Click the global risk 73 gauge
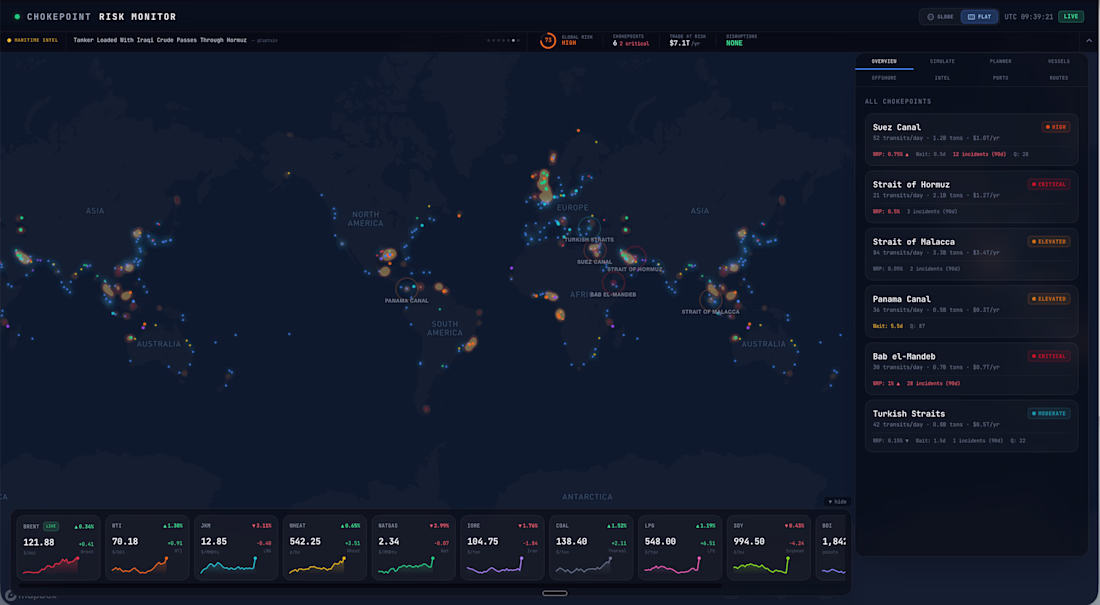This screenshot has width=1100, height=605. pos(548,41)
